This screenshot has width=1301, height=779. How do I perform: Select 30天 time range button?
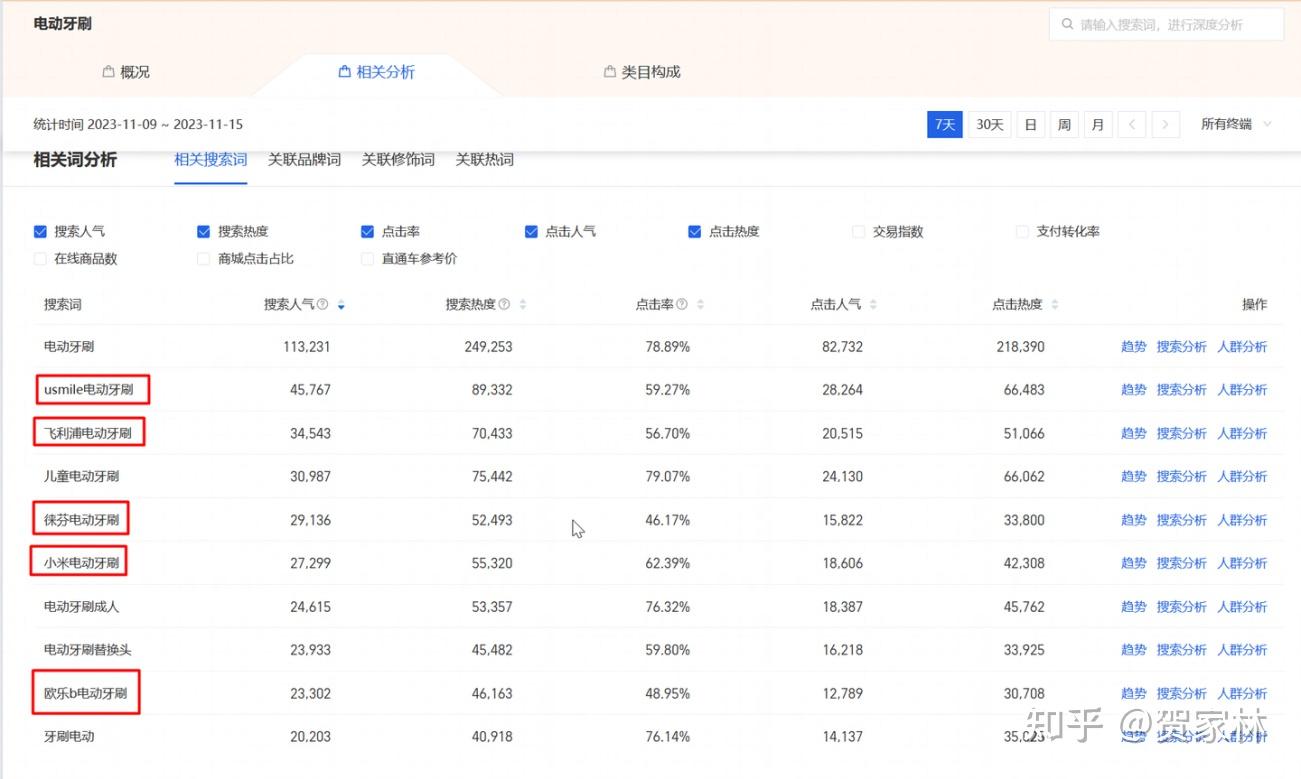[x=989, y=125]
